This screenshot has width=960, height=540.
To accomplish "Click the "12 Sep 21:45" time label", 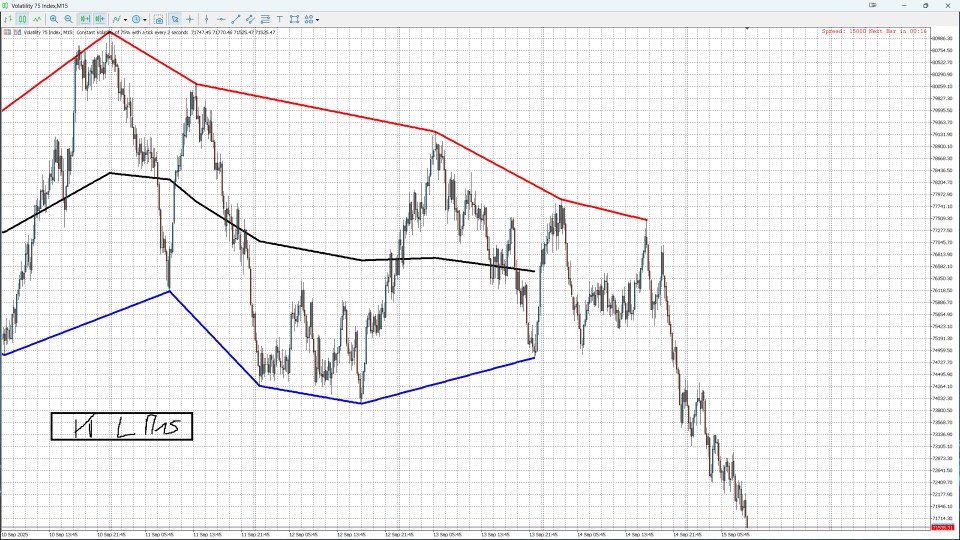I will (x=399, y=534).
